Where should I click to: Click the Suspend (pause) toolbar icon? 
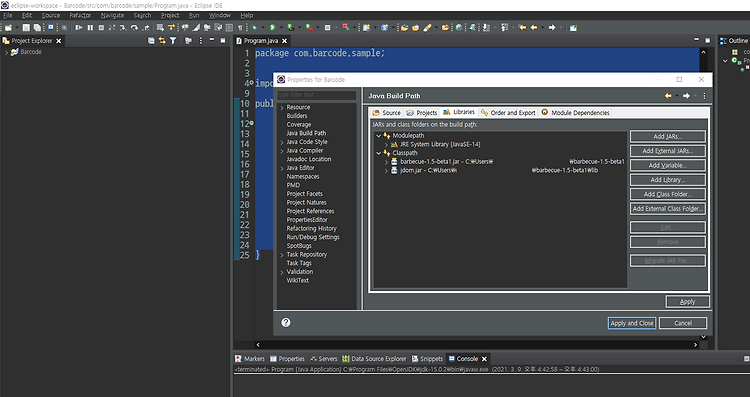point(90,28)
